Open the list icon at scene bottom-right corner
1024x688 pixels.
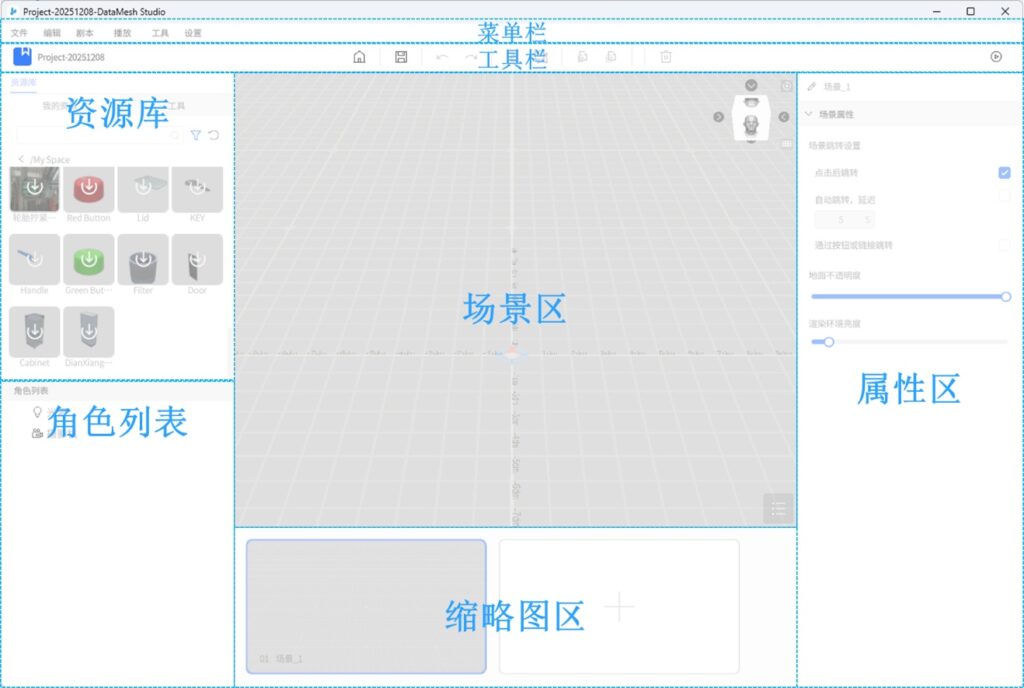coord(779,508)
